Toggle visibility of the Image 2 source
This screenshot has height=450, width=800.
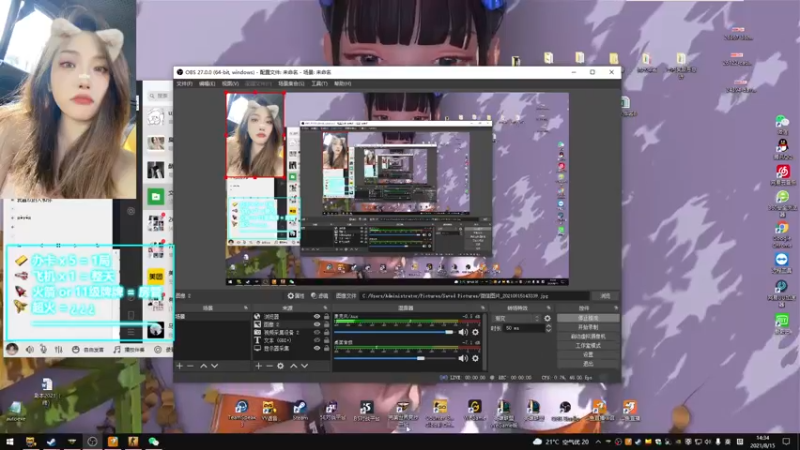point(317,324)
